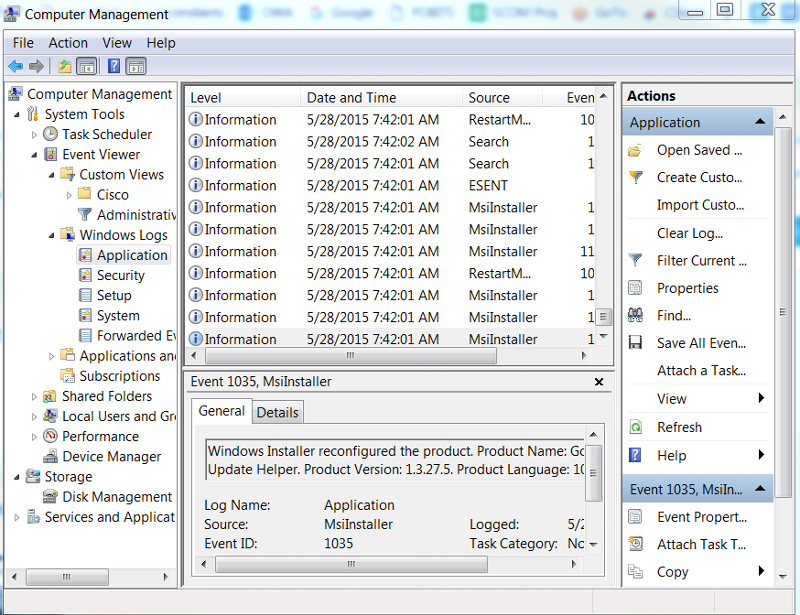Collapse the Application section in Actions pane
The image size is (800, 615).
[x=760, y=121]
